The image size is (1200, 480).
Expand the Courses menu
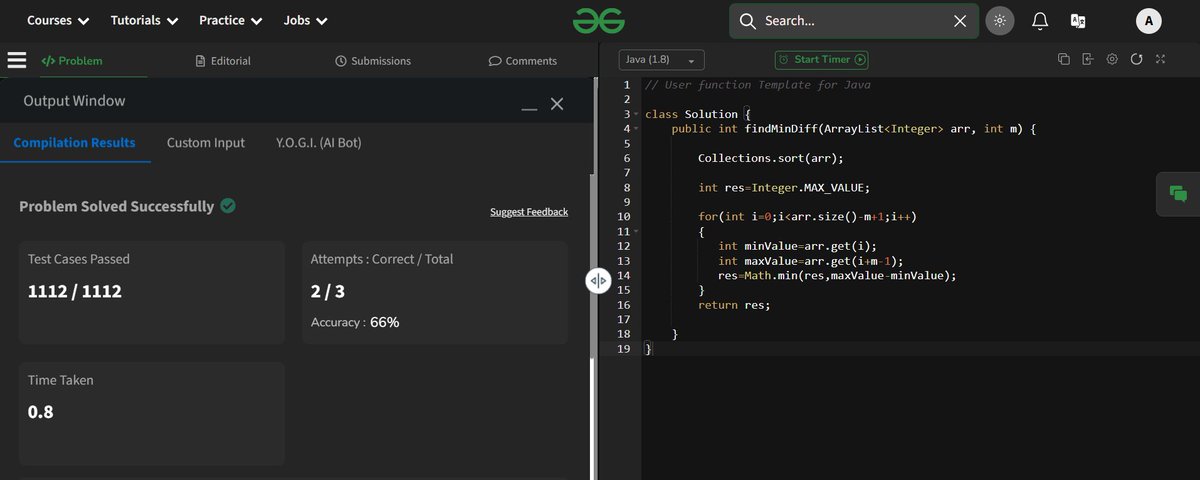(58, 20)
